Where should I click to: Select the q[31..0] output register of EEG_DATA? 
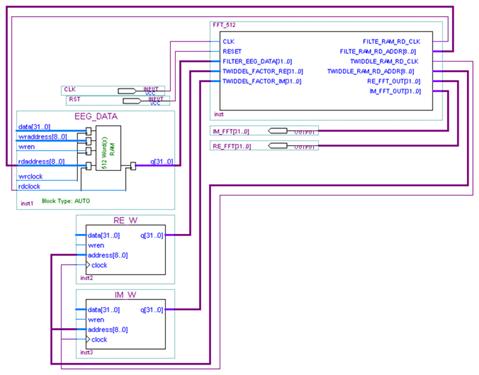[x=133, y=166]
